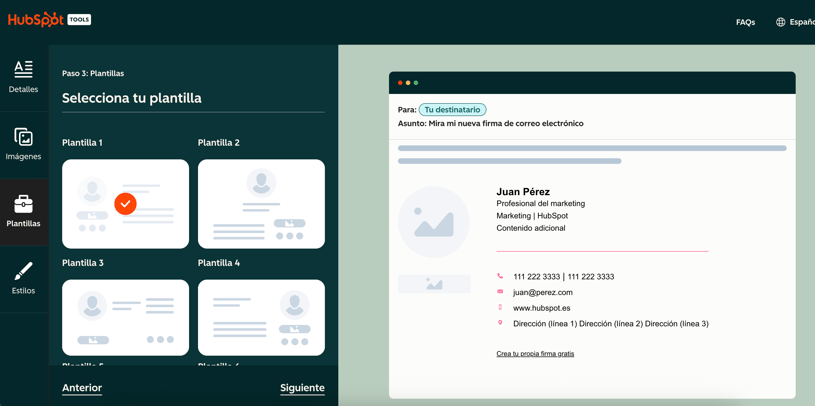Image resolution: width=815 pixels, height=406 pixels.
Task: Choose the Plantilla 4 template layout
Action: tap(261, 317)
